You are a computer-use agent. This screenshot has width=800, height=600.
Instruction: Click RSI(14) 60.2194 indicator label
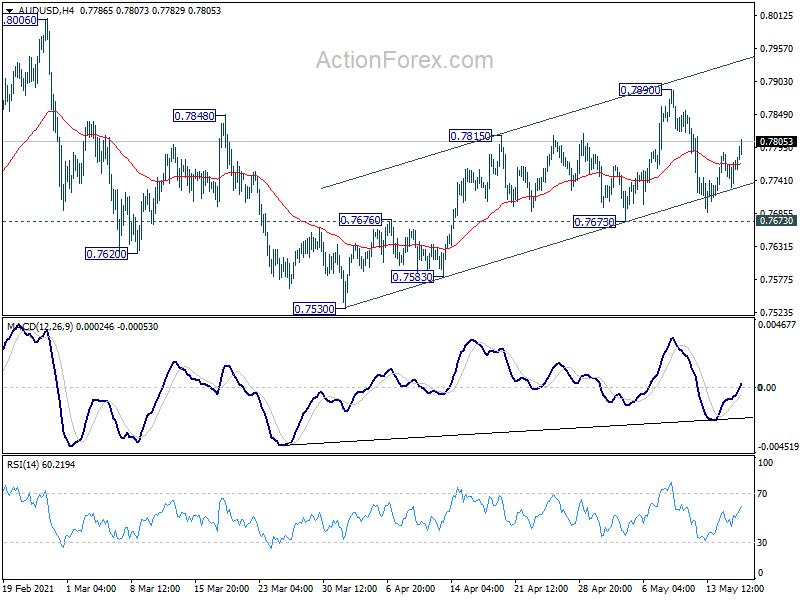coord(41,465)
